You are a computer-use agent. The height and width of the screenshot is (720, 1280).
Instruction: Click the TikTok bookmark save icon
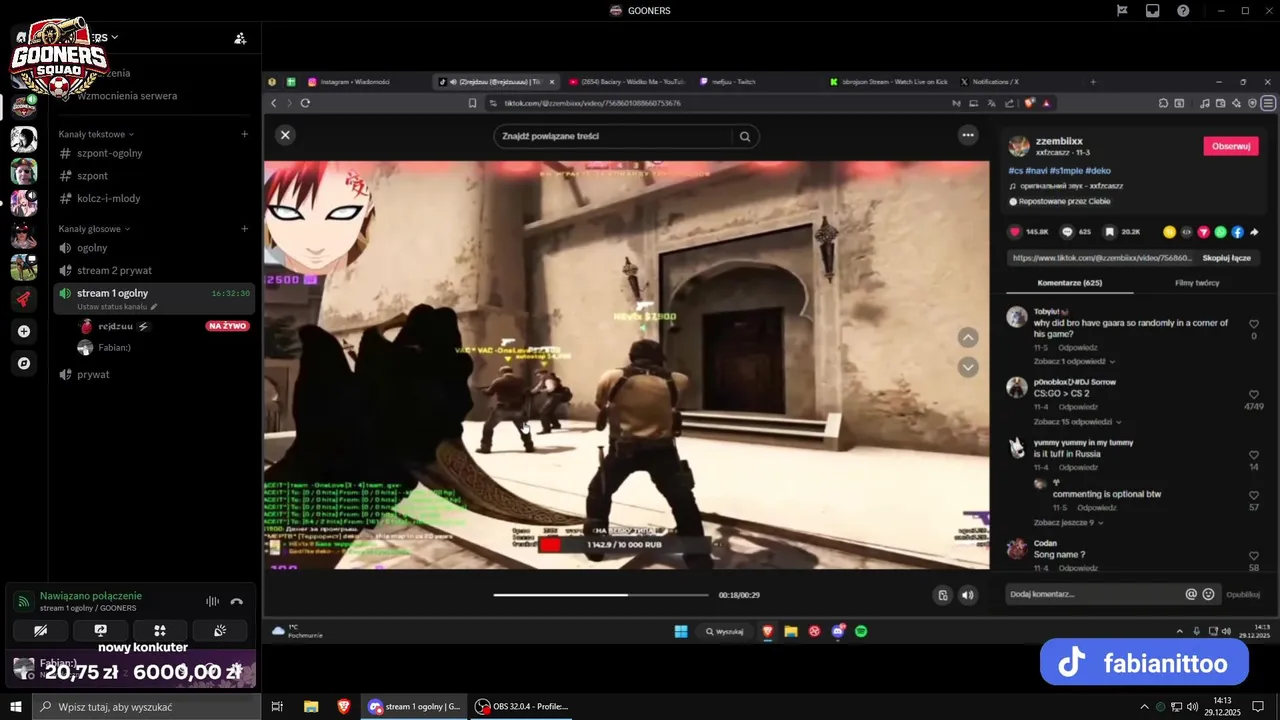(1110, 232)
